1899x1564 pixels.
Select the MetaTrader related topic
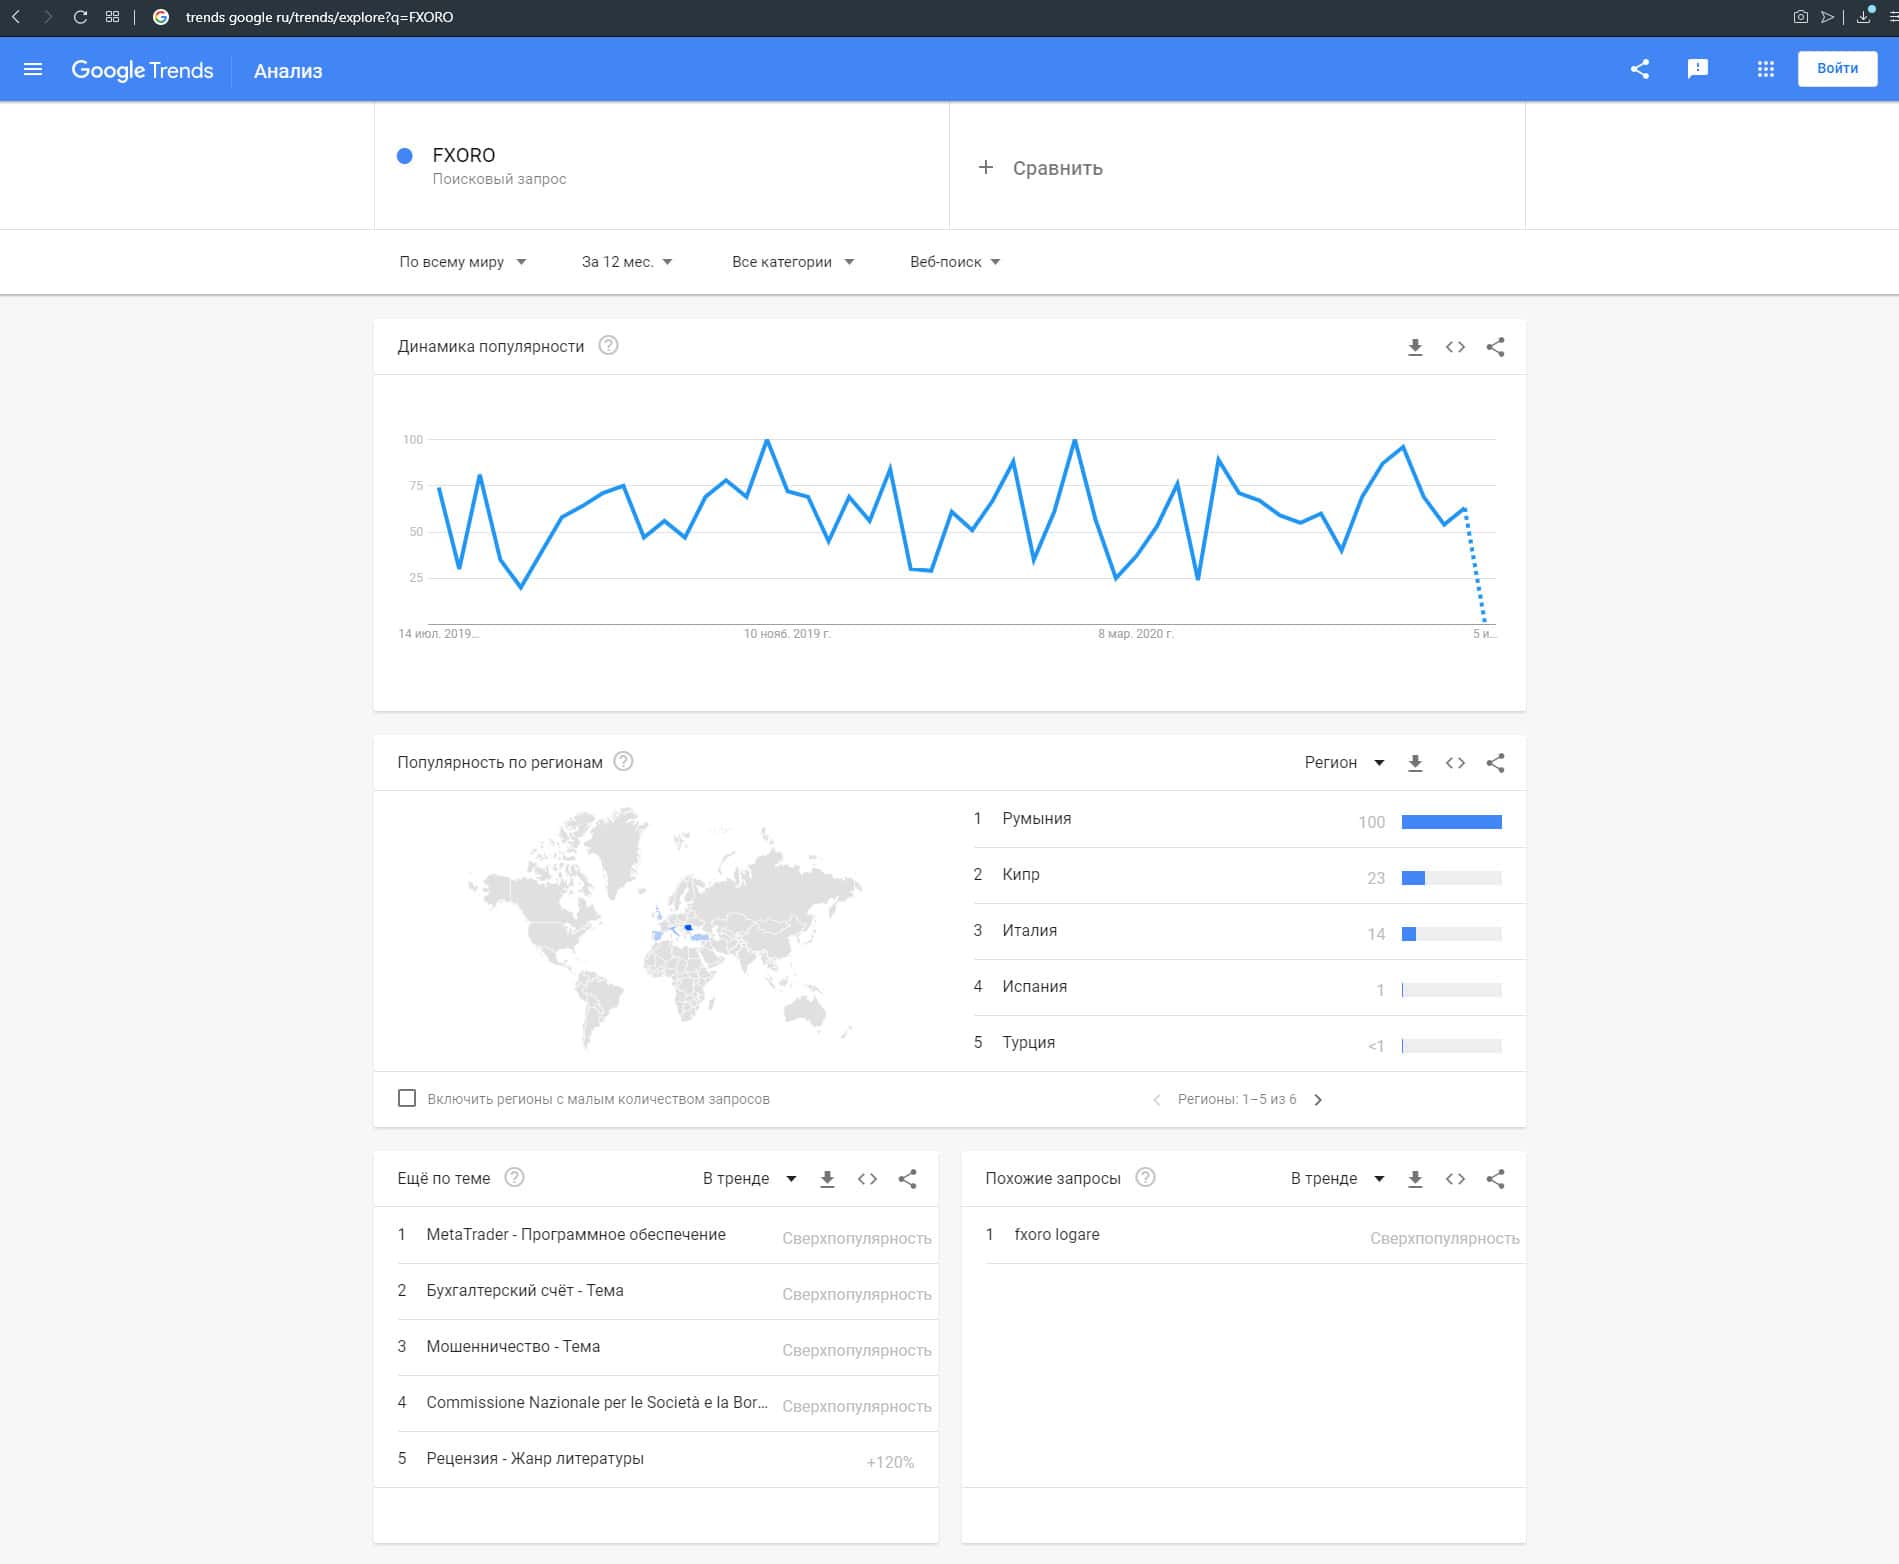point(575,1235)
